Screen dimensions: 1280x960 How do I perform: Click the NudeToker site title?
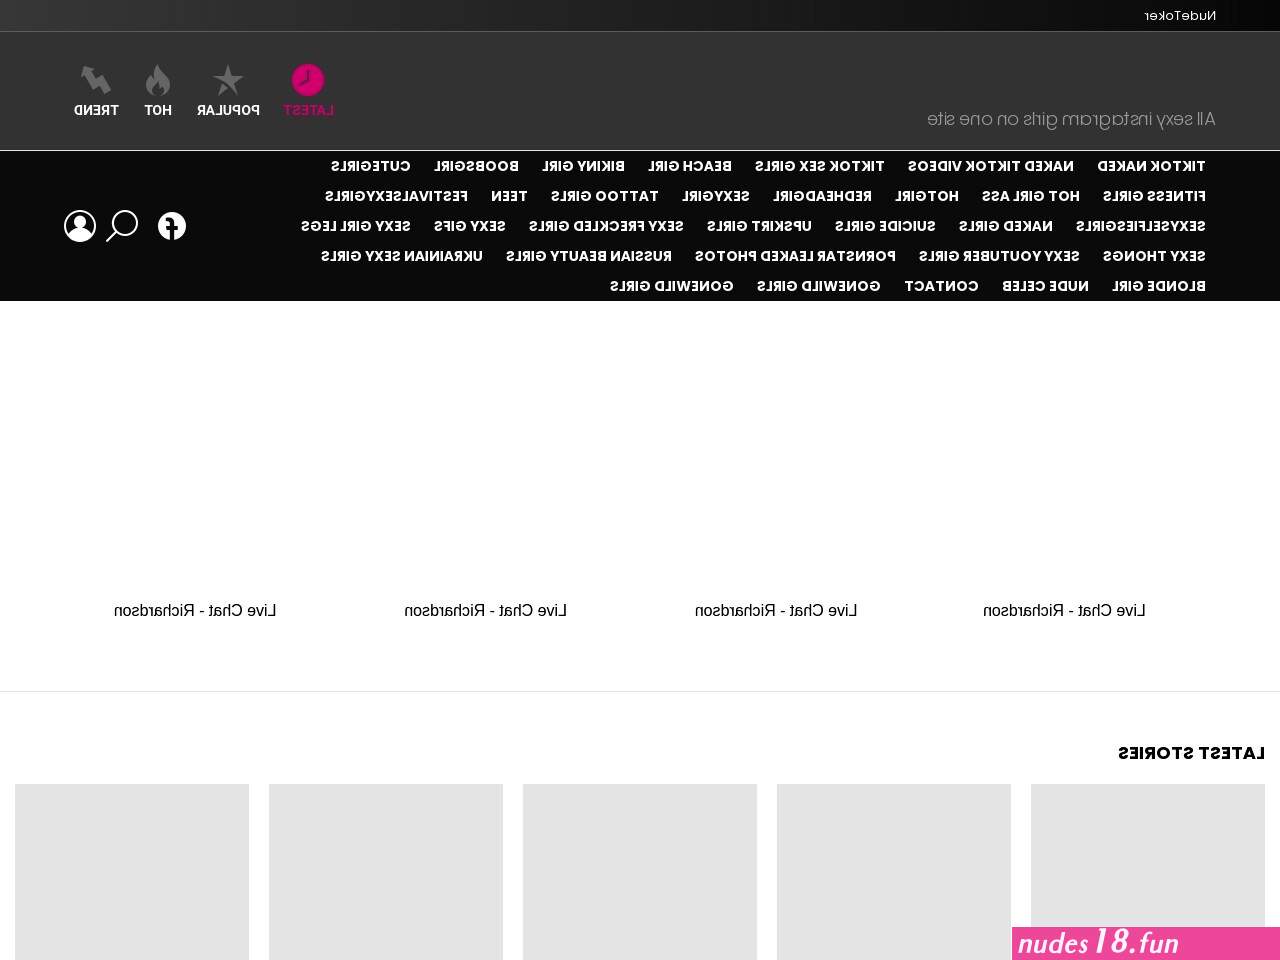click(x=1180, y=15)
